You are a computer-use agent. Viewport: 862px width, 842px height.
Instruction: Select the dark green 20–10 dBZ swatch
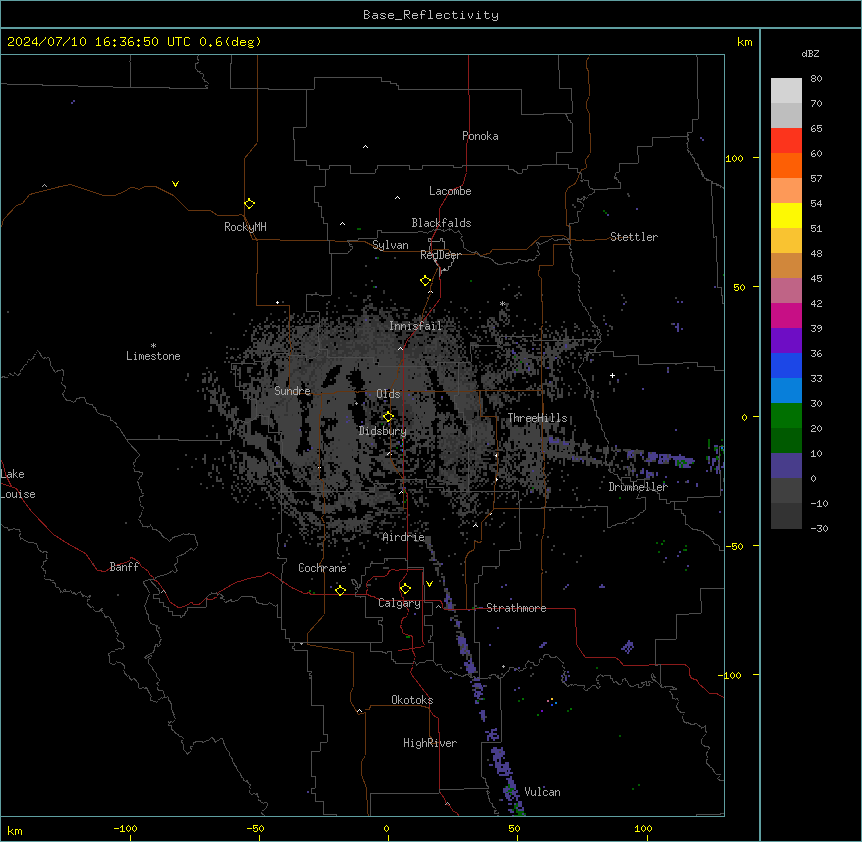click(x=786, y=441)
